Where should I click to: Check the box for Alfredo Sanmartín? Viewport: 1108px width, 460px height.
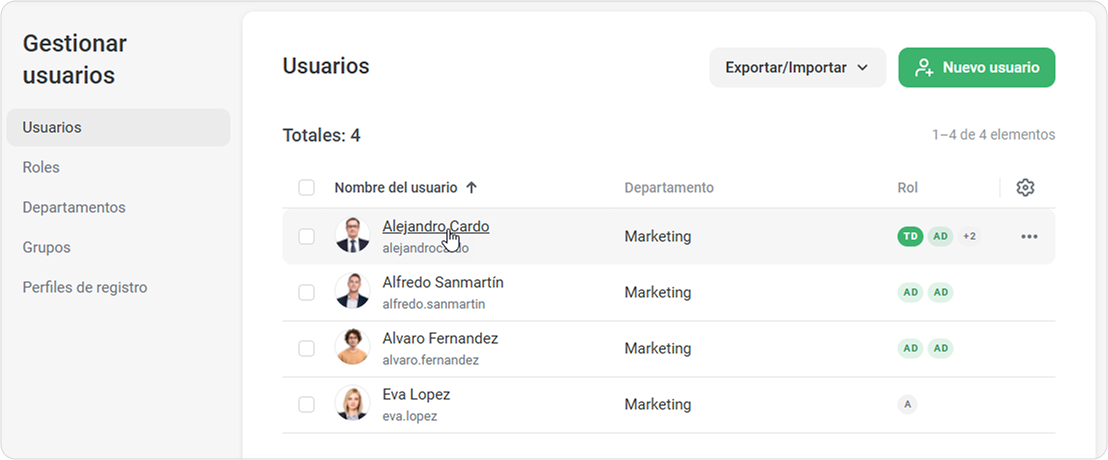307,293
